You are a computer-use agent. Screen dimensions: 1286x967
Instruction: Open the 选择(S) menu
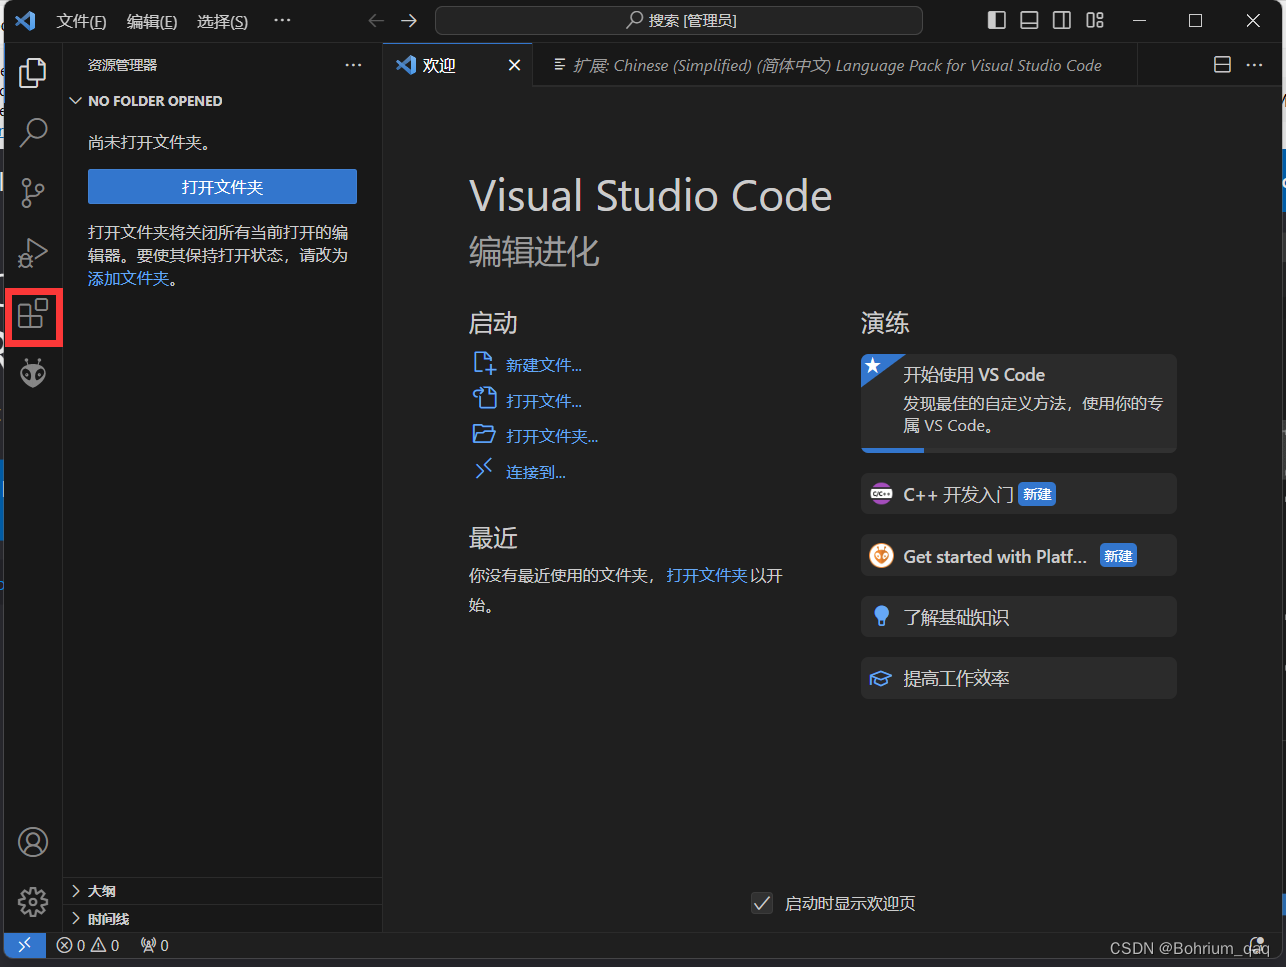[x=222, y=21]
